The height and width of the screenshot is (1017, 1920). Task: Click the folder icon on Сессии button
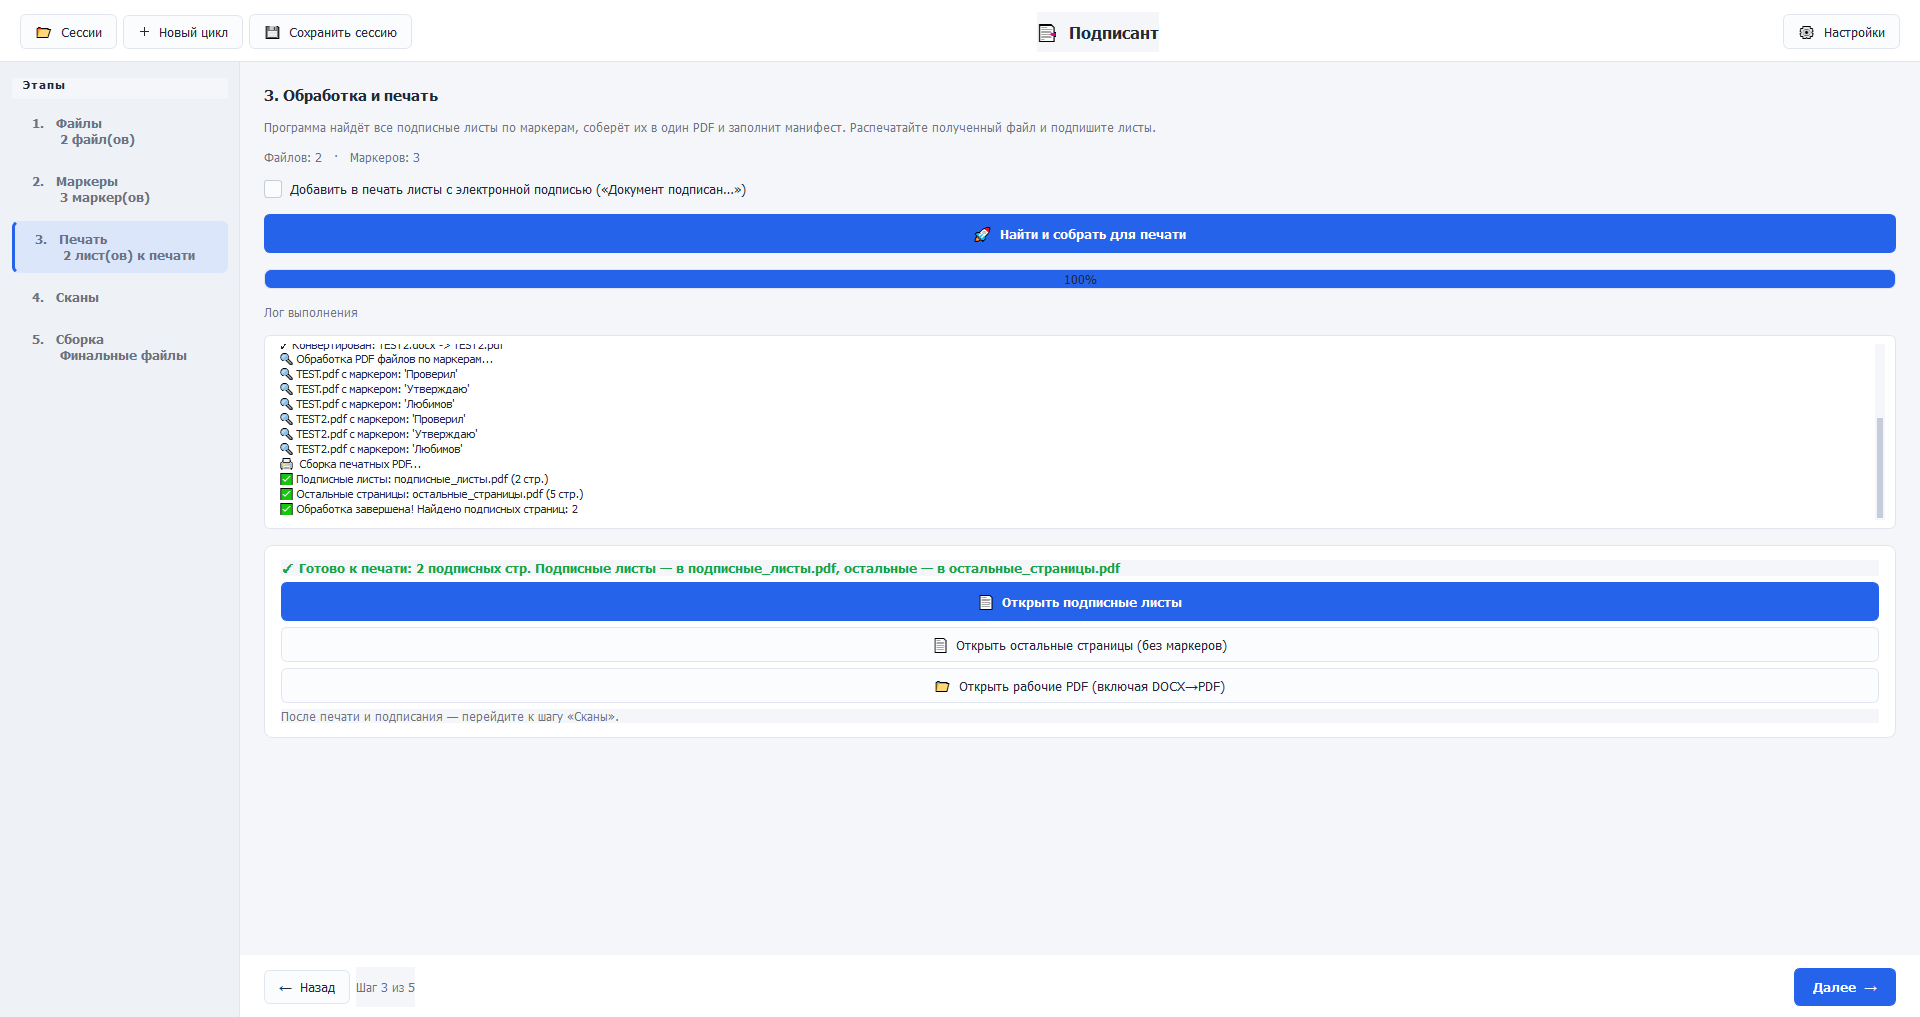click(x=43, y=33)
